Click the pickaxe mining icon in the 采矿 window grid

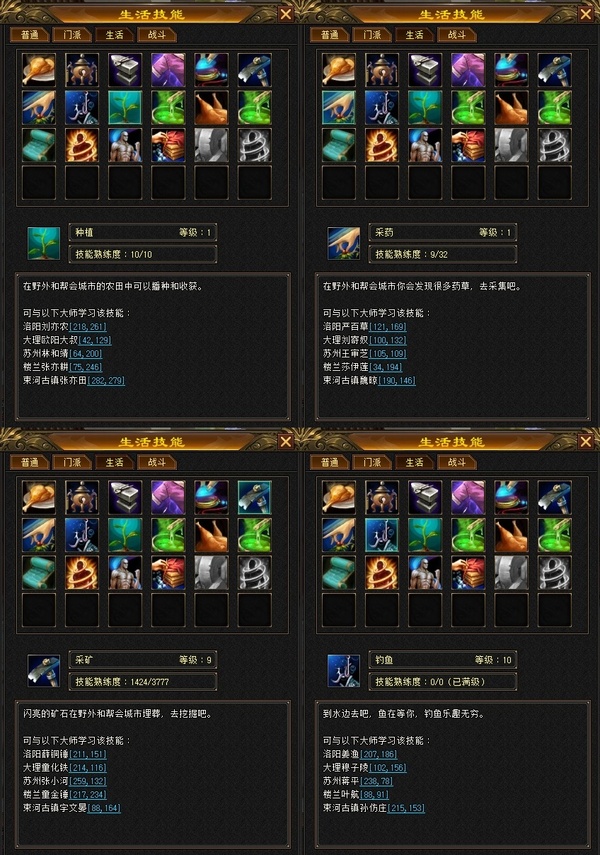254,497
